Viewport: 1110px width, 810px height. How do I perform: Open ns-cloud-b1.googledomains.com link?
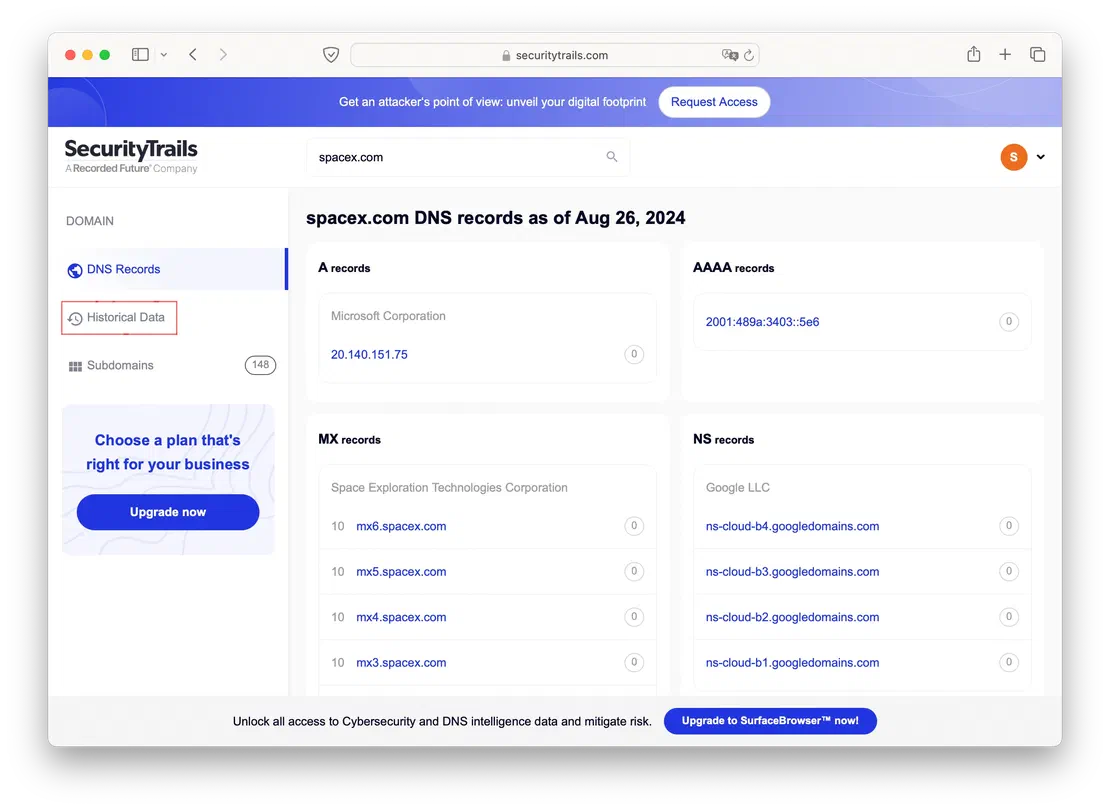792,663
